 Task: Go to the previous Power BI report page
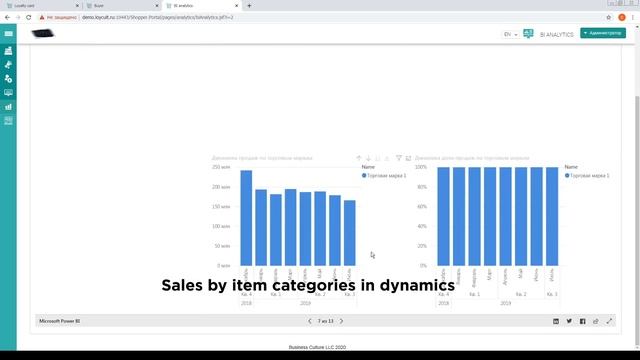pyautogui.click(x=309, y=321)
